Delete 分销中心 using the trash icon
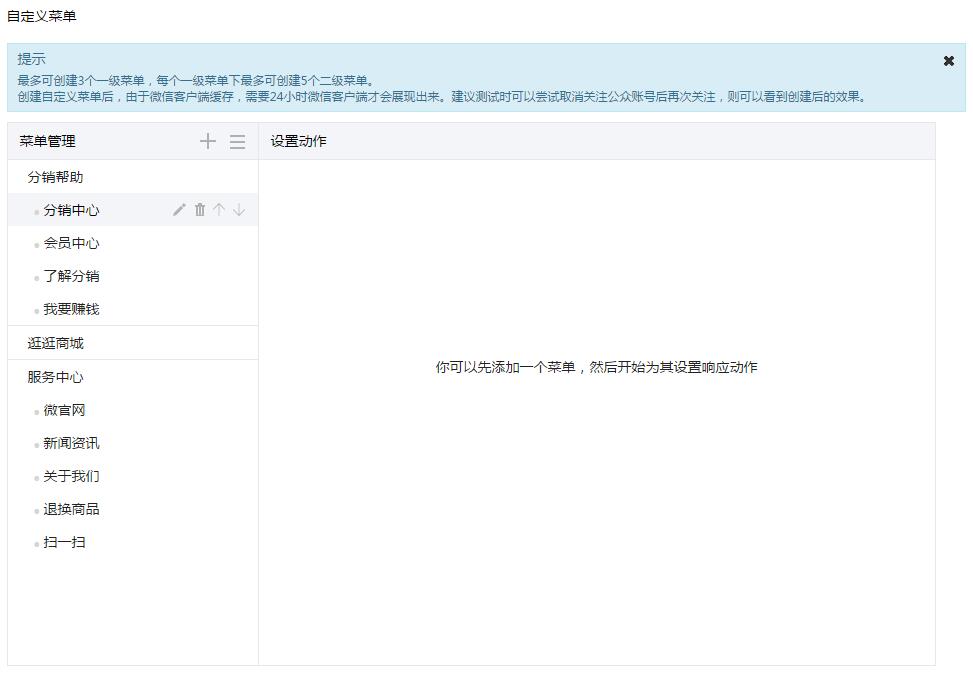The image size is (973, 679). 200,210
